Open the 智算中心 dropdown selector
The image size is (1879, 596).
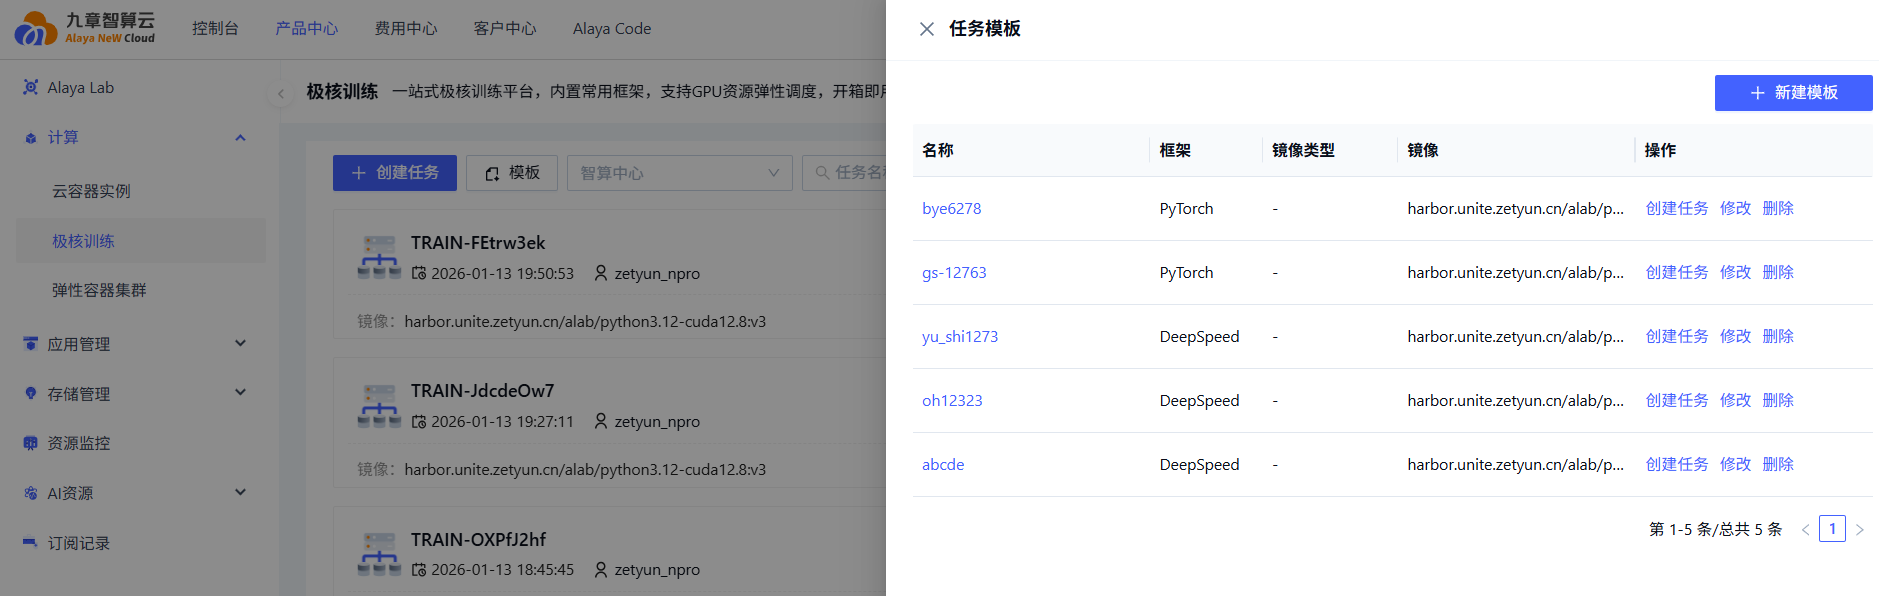click(680, 173)
